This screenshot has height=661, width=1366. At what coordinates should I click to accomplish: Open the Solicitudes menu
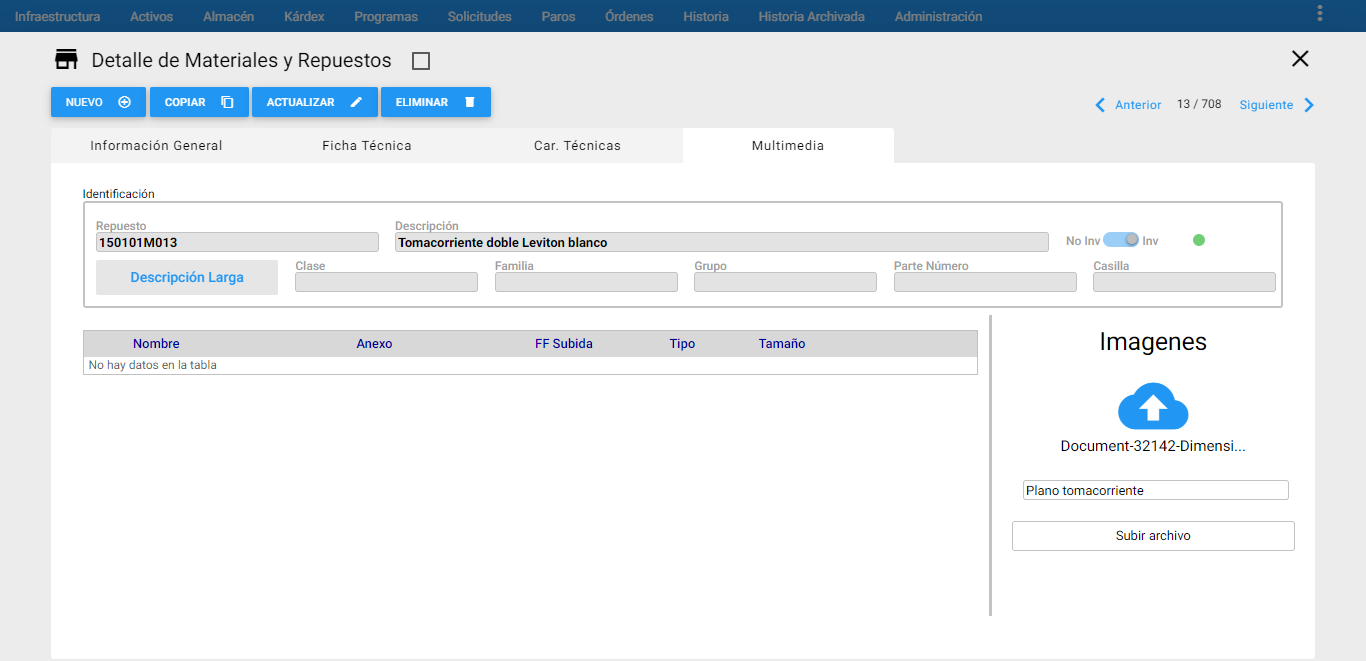click(x=479, y=16)
